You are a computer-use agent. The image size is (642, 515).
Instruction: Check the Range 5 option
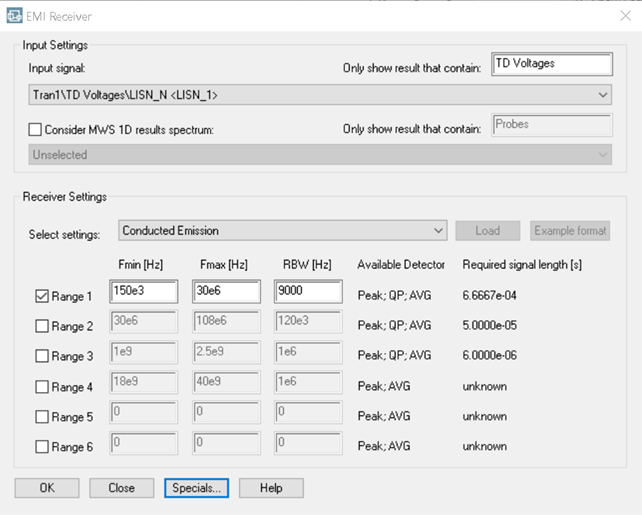(42, 416)
